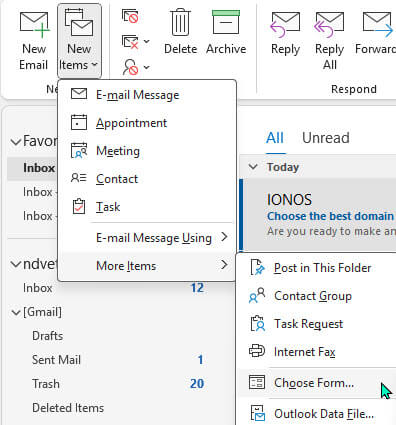Open the Junk block sender dropdown
Screen dimensions: 396x425
coord(136,67)
